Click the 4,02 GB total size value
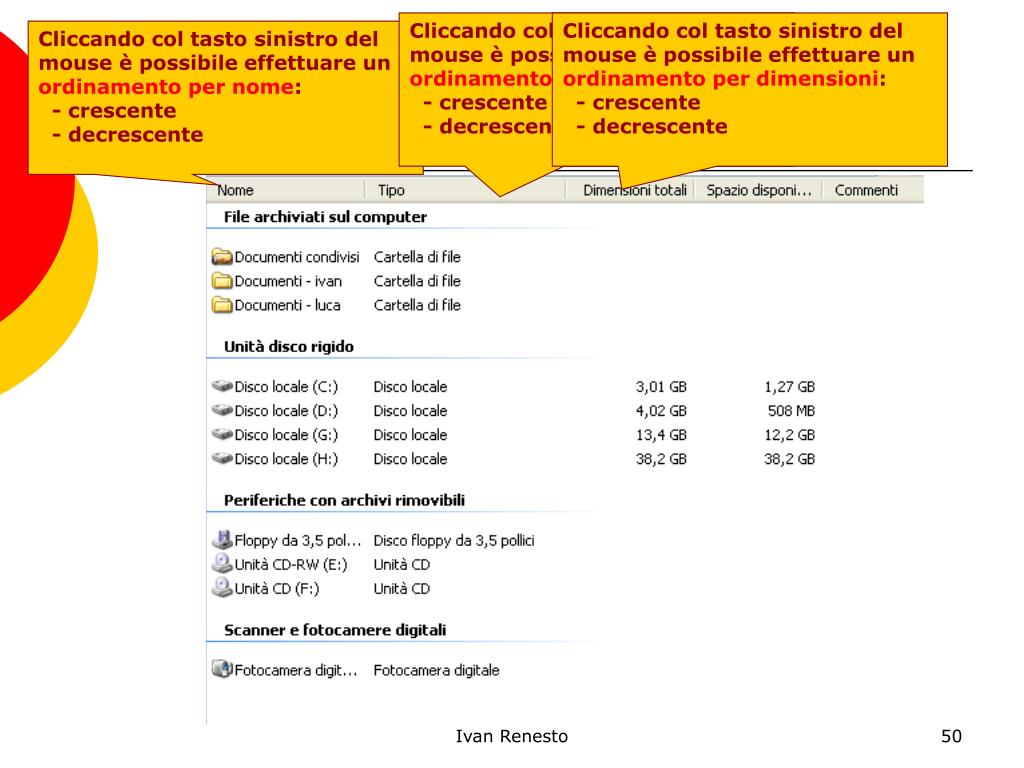Screen dimensions: 1024x768 (662, 411)
